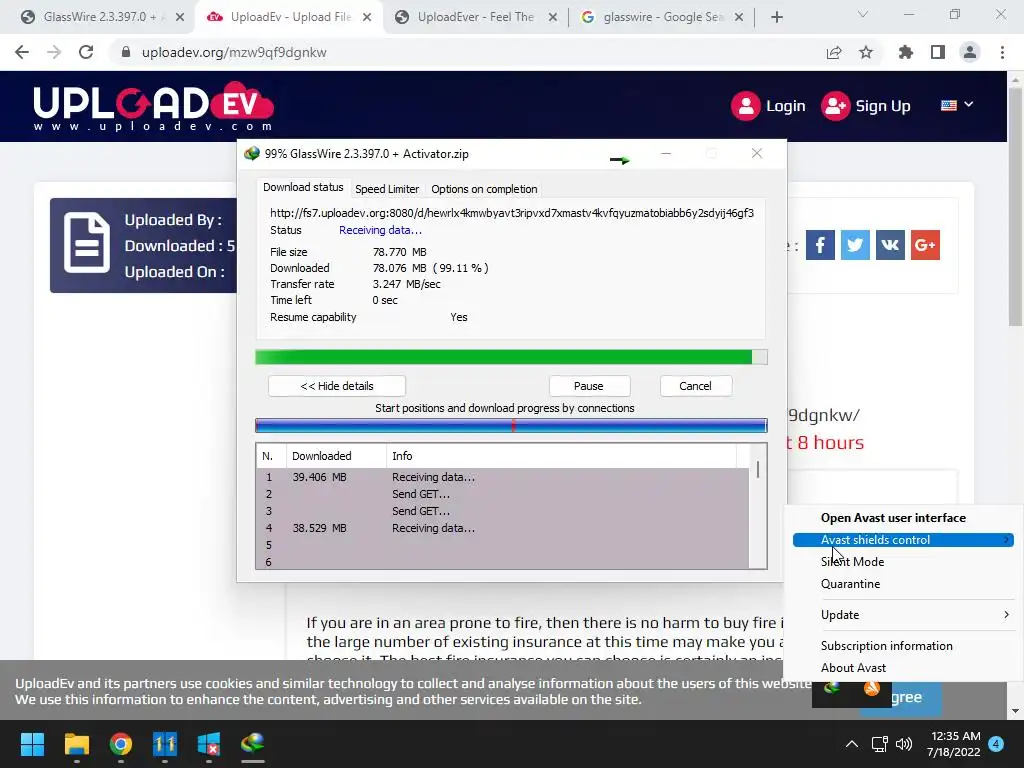Share the file on Twitter
This screenshot has height=768, width=1024.
(x=855, y=245)
